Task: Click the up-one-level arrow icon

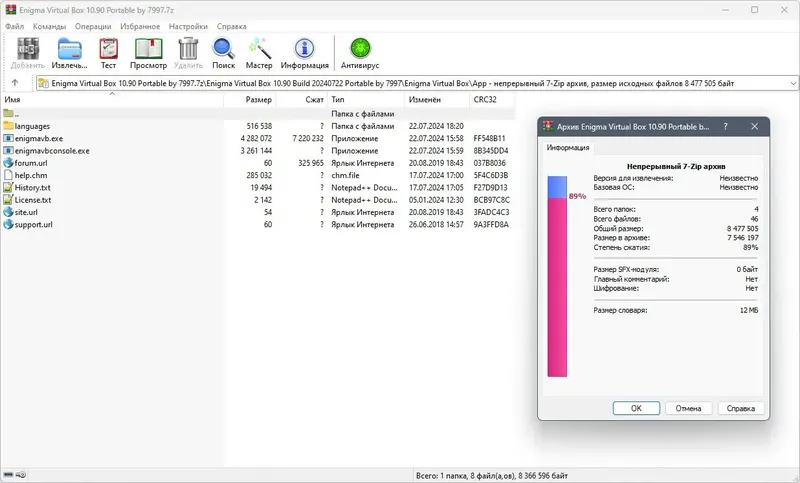Action: (15, 83)
